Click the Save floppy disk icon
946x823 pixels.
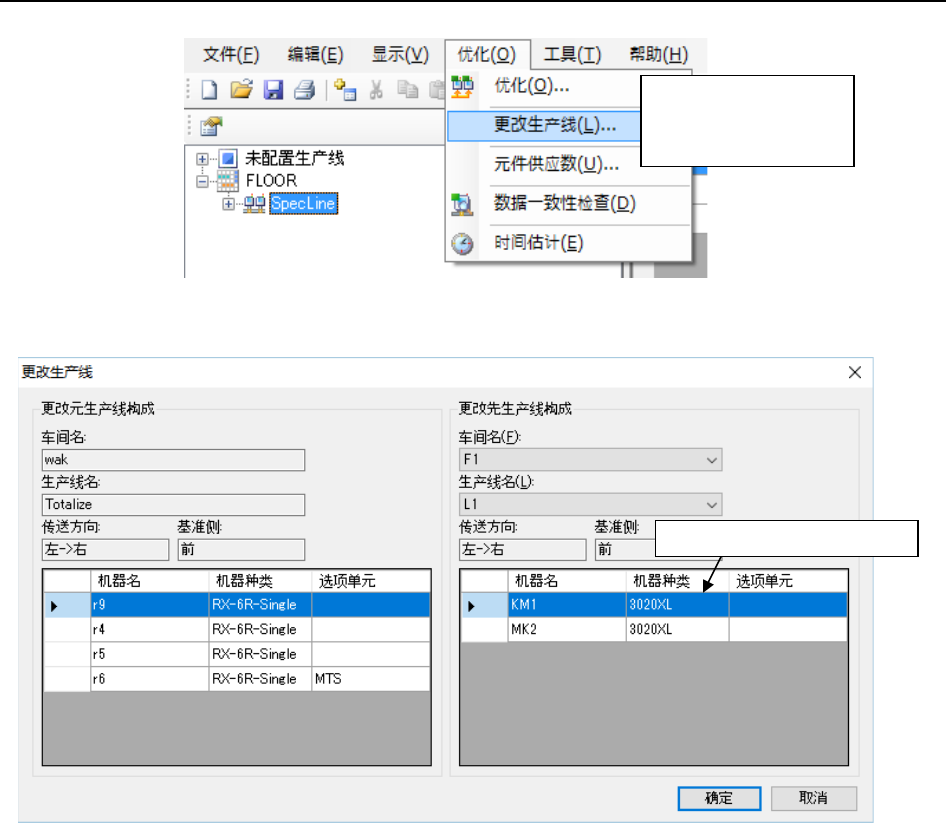(x=273, y=90)
